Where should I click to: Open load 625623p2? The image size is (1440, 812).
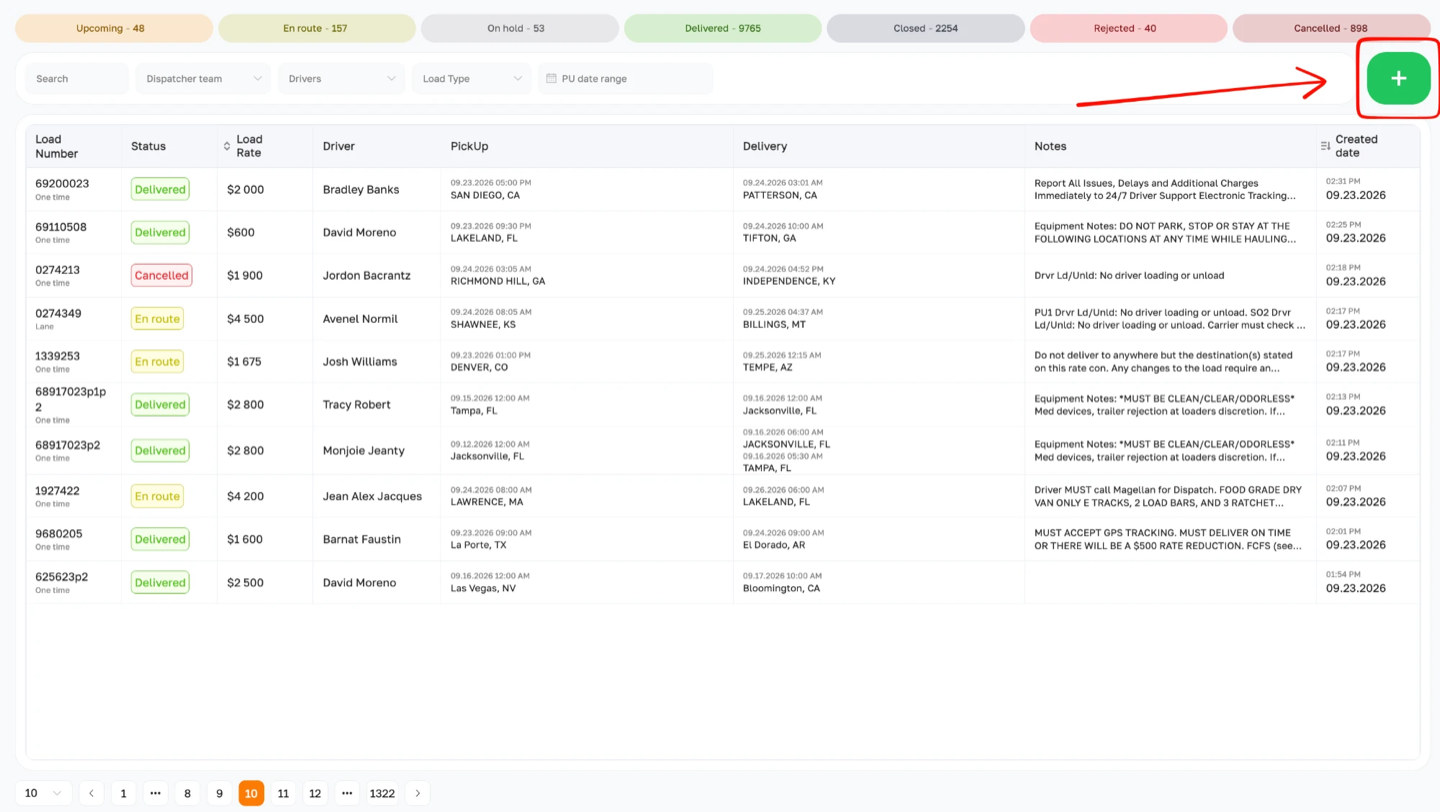click(x=62, y=577)
